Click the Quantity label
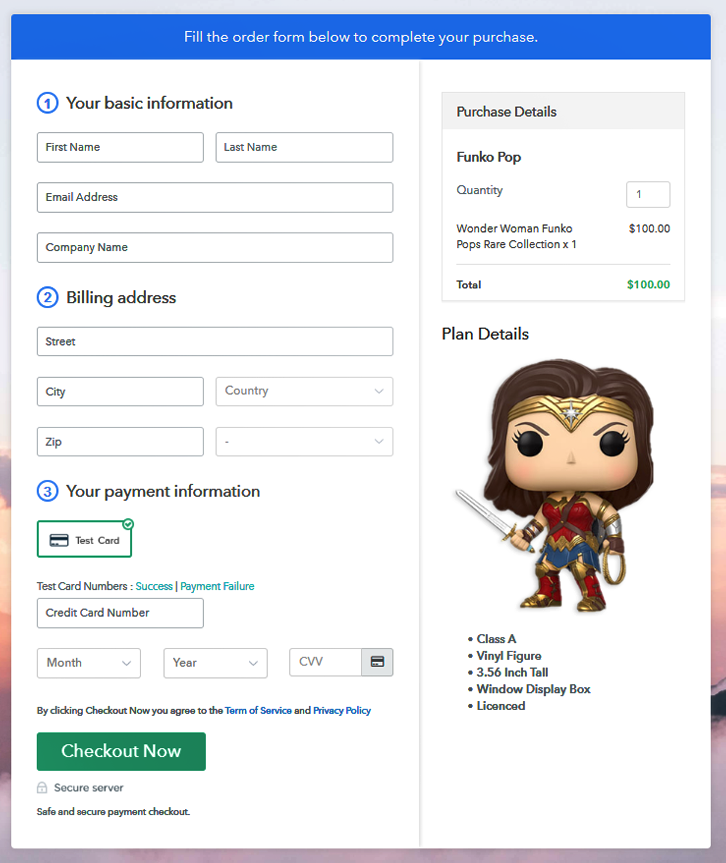The width and height of the screenshot is (726, 863). (479, 190)
